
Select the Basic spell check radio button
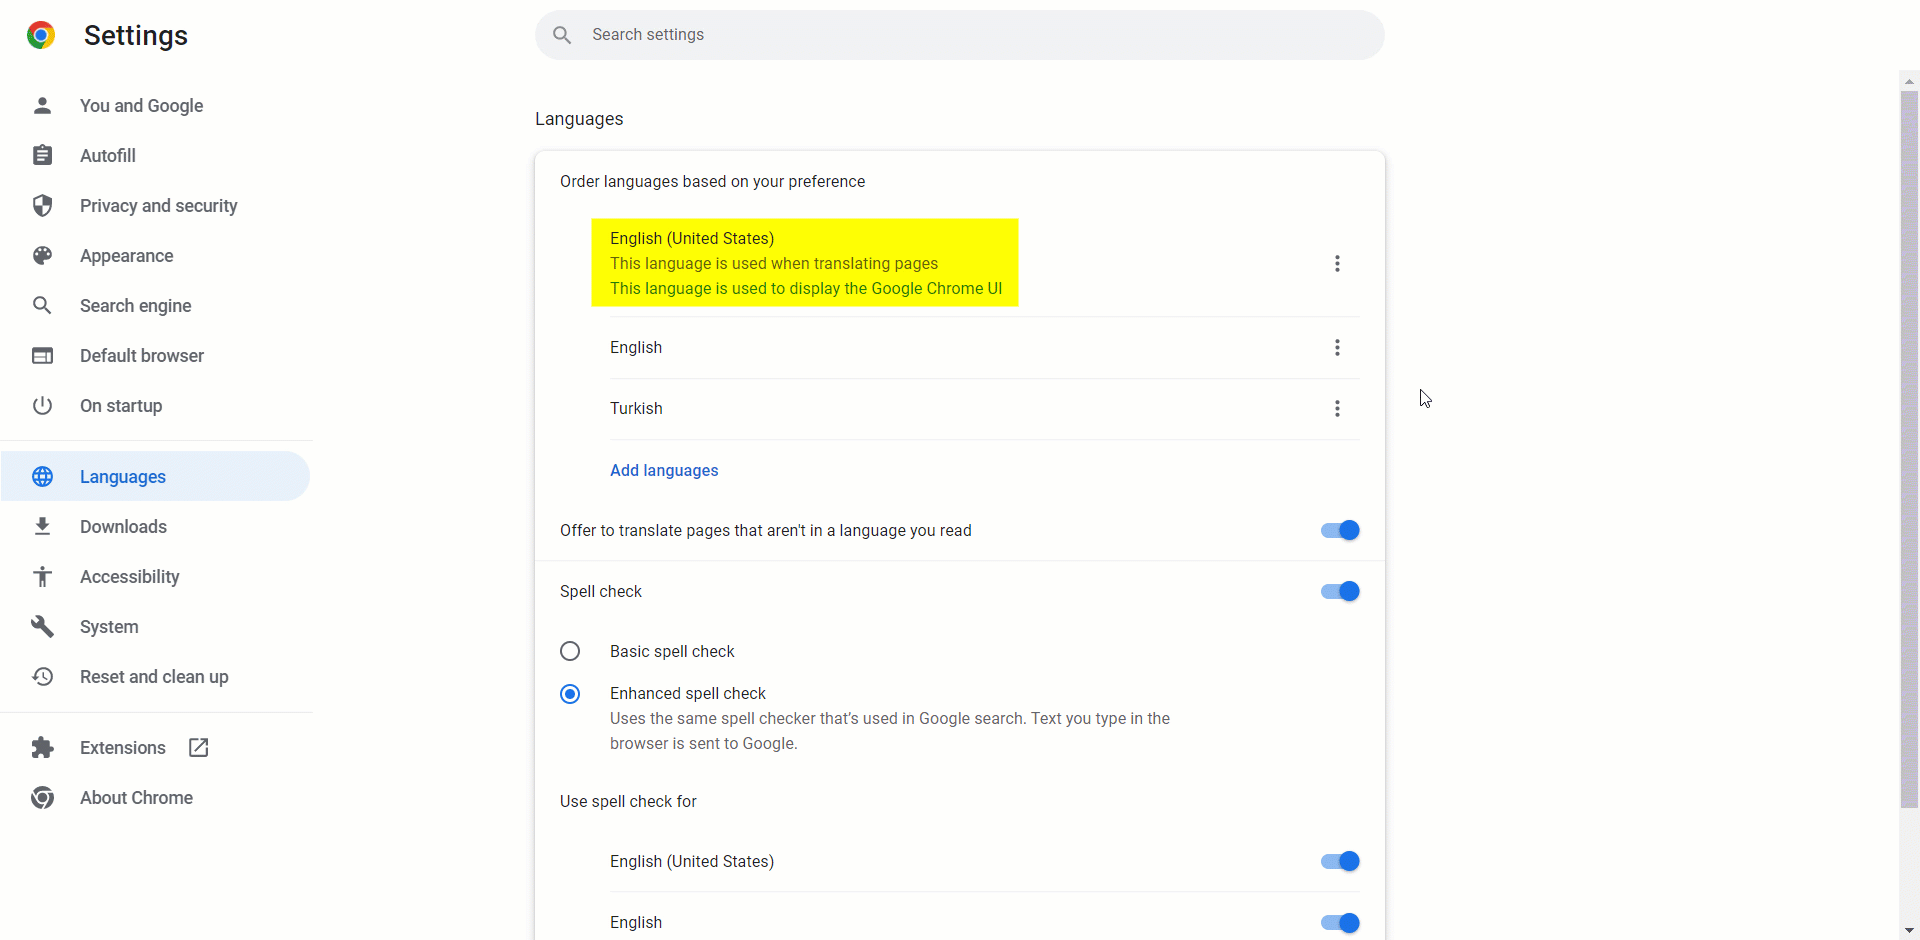[x=570, y=651]
